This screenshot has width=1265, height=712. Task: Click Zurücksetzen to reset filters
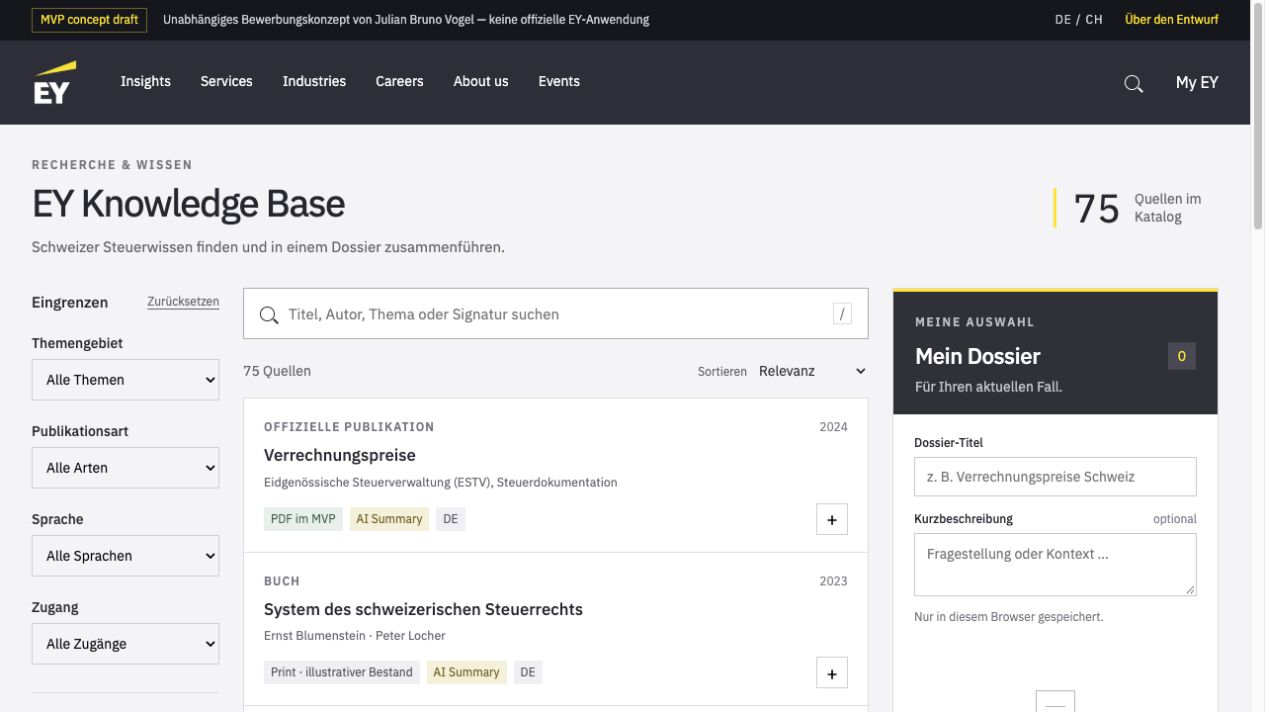pos(183,302)
